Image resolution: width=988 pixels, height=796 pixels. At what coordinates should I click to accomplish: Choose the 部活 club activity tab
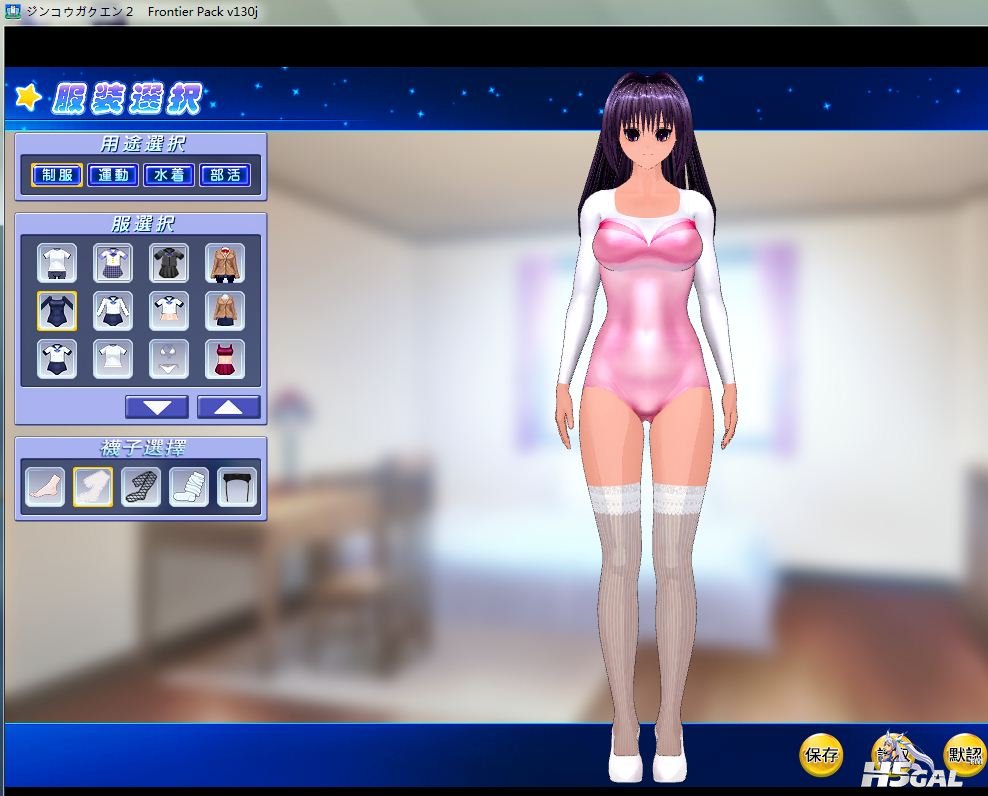[225, 175]
